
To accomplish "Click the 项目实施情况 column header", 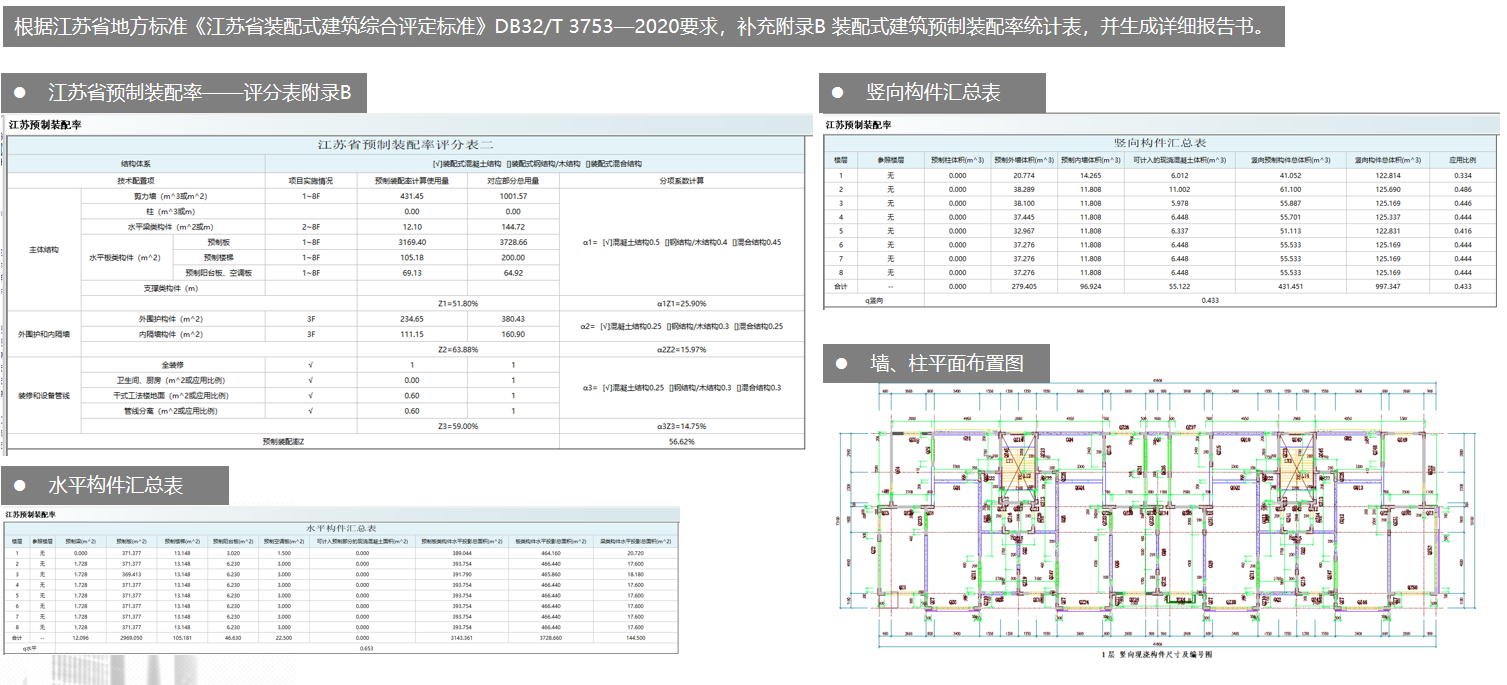I will 311,181.
